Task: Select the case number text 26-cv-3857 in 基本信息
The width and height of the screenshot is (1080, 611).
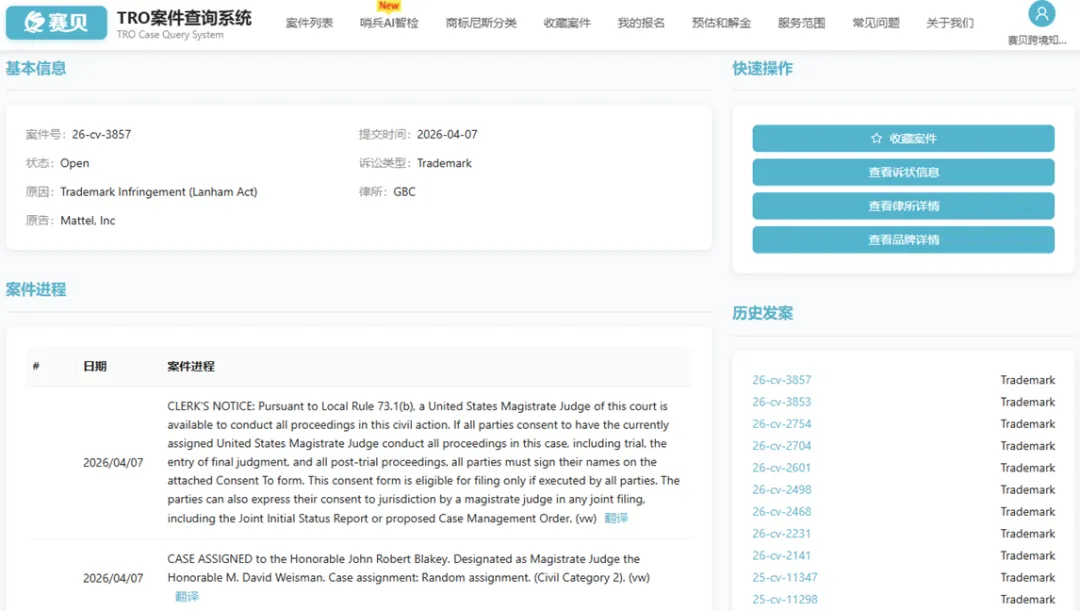Action: click(x=101, y=134)
